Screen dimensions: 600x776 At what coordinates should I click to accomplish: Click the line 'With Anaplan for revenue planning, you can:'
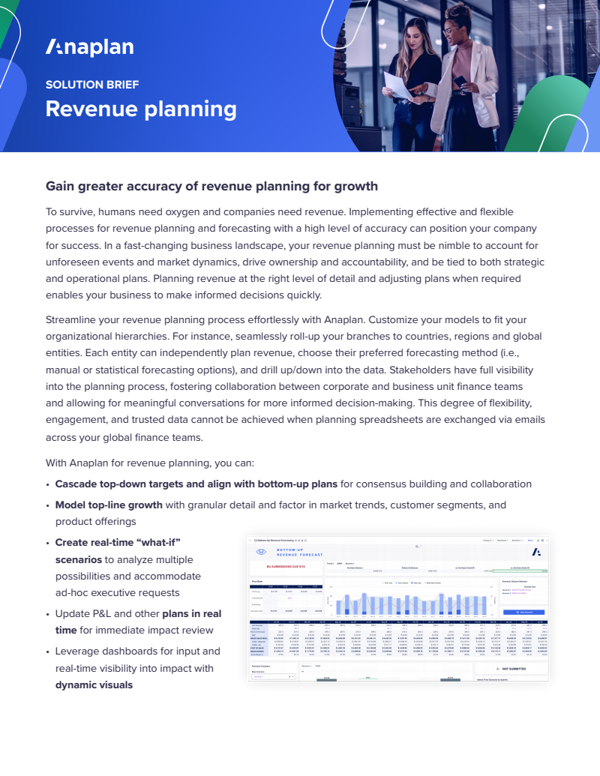click(x=150, y=463)
